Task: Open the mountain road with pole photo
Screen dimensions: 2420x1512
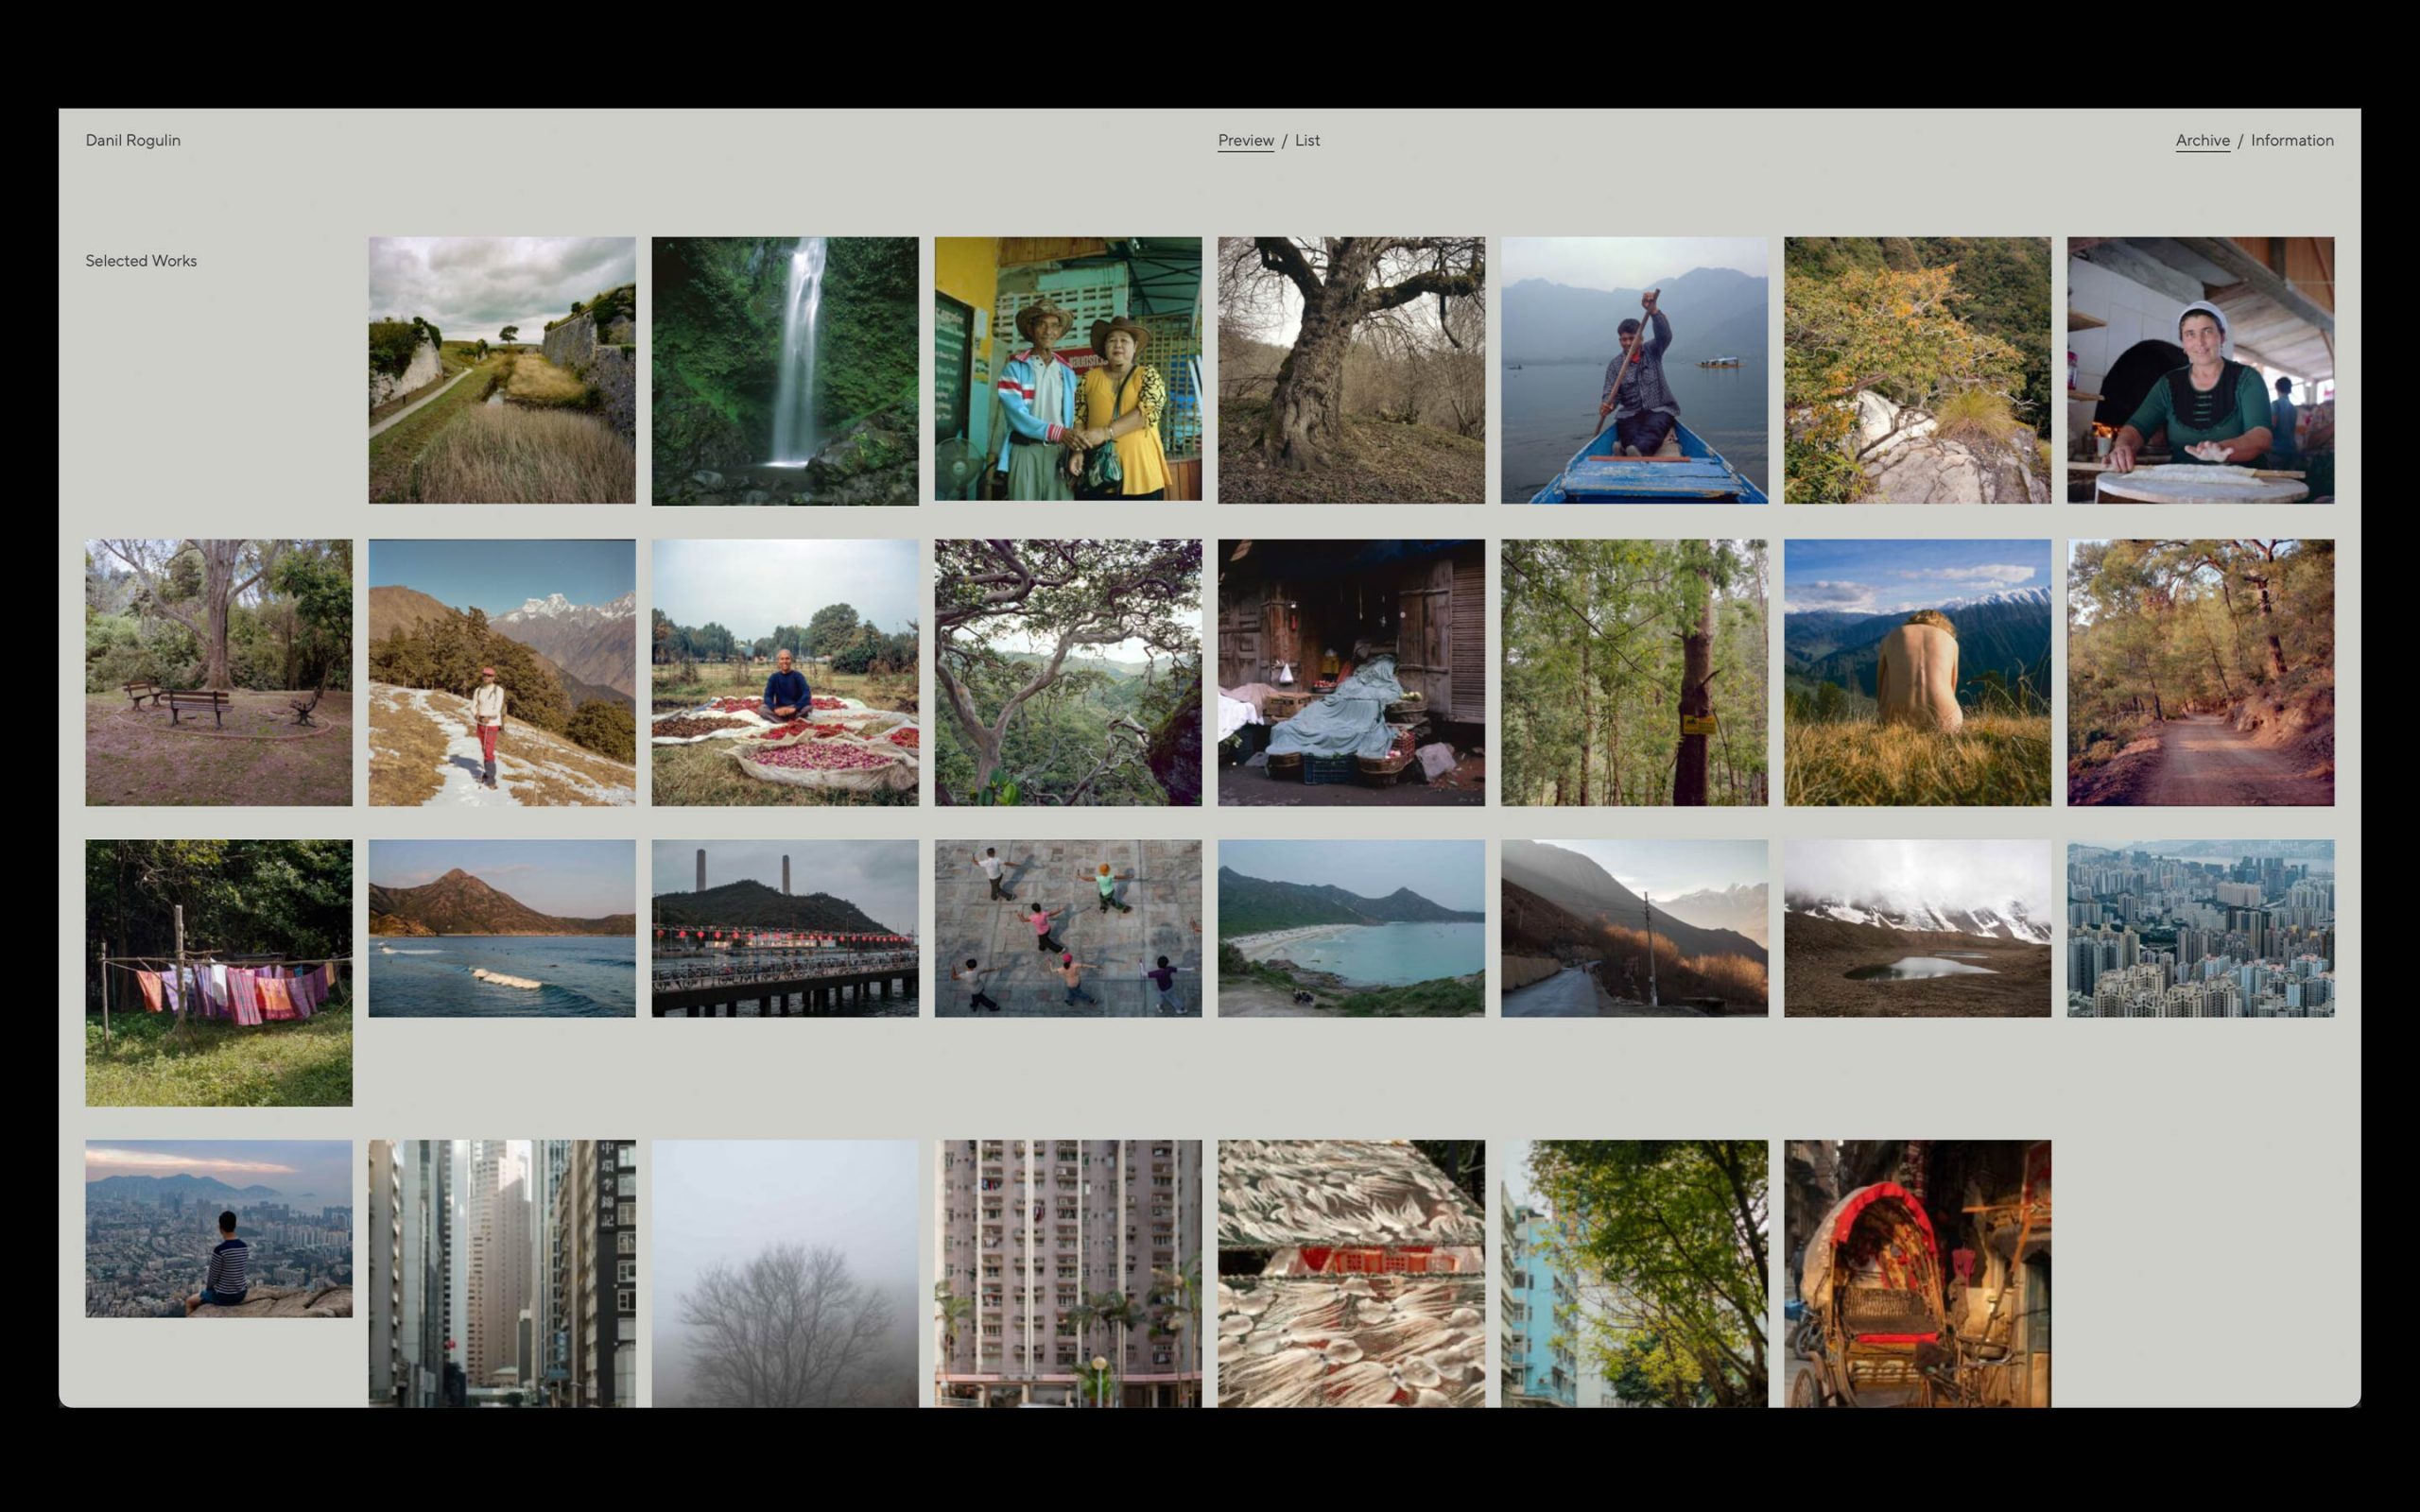Action: pos(1634,928)
